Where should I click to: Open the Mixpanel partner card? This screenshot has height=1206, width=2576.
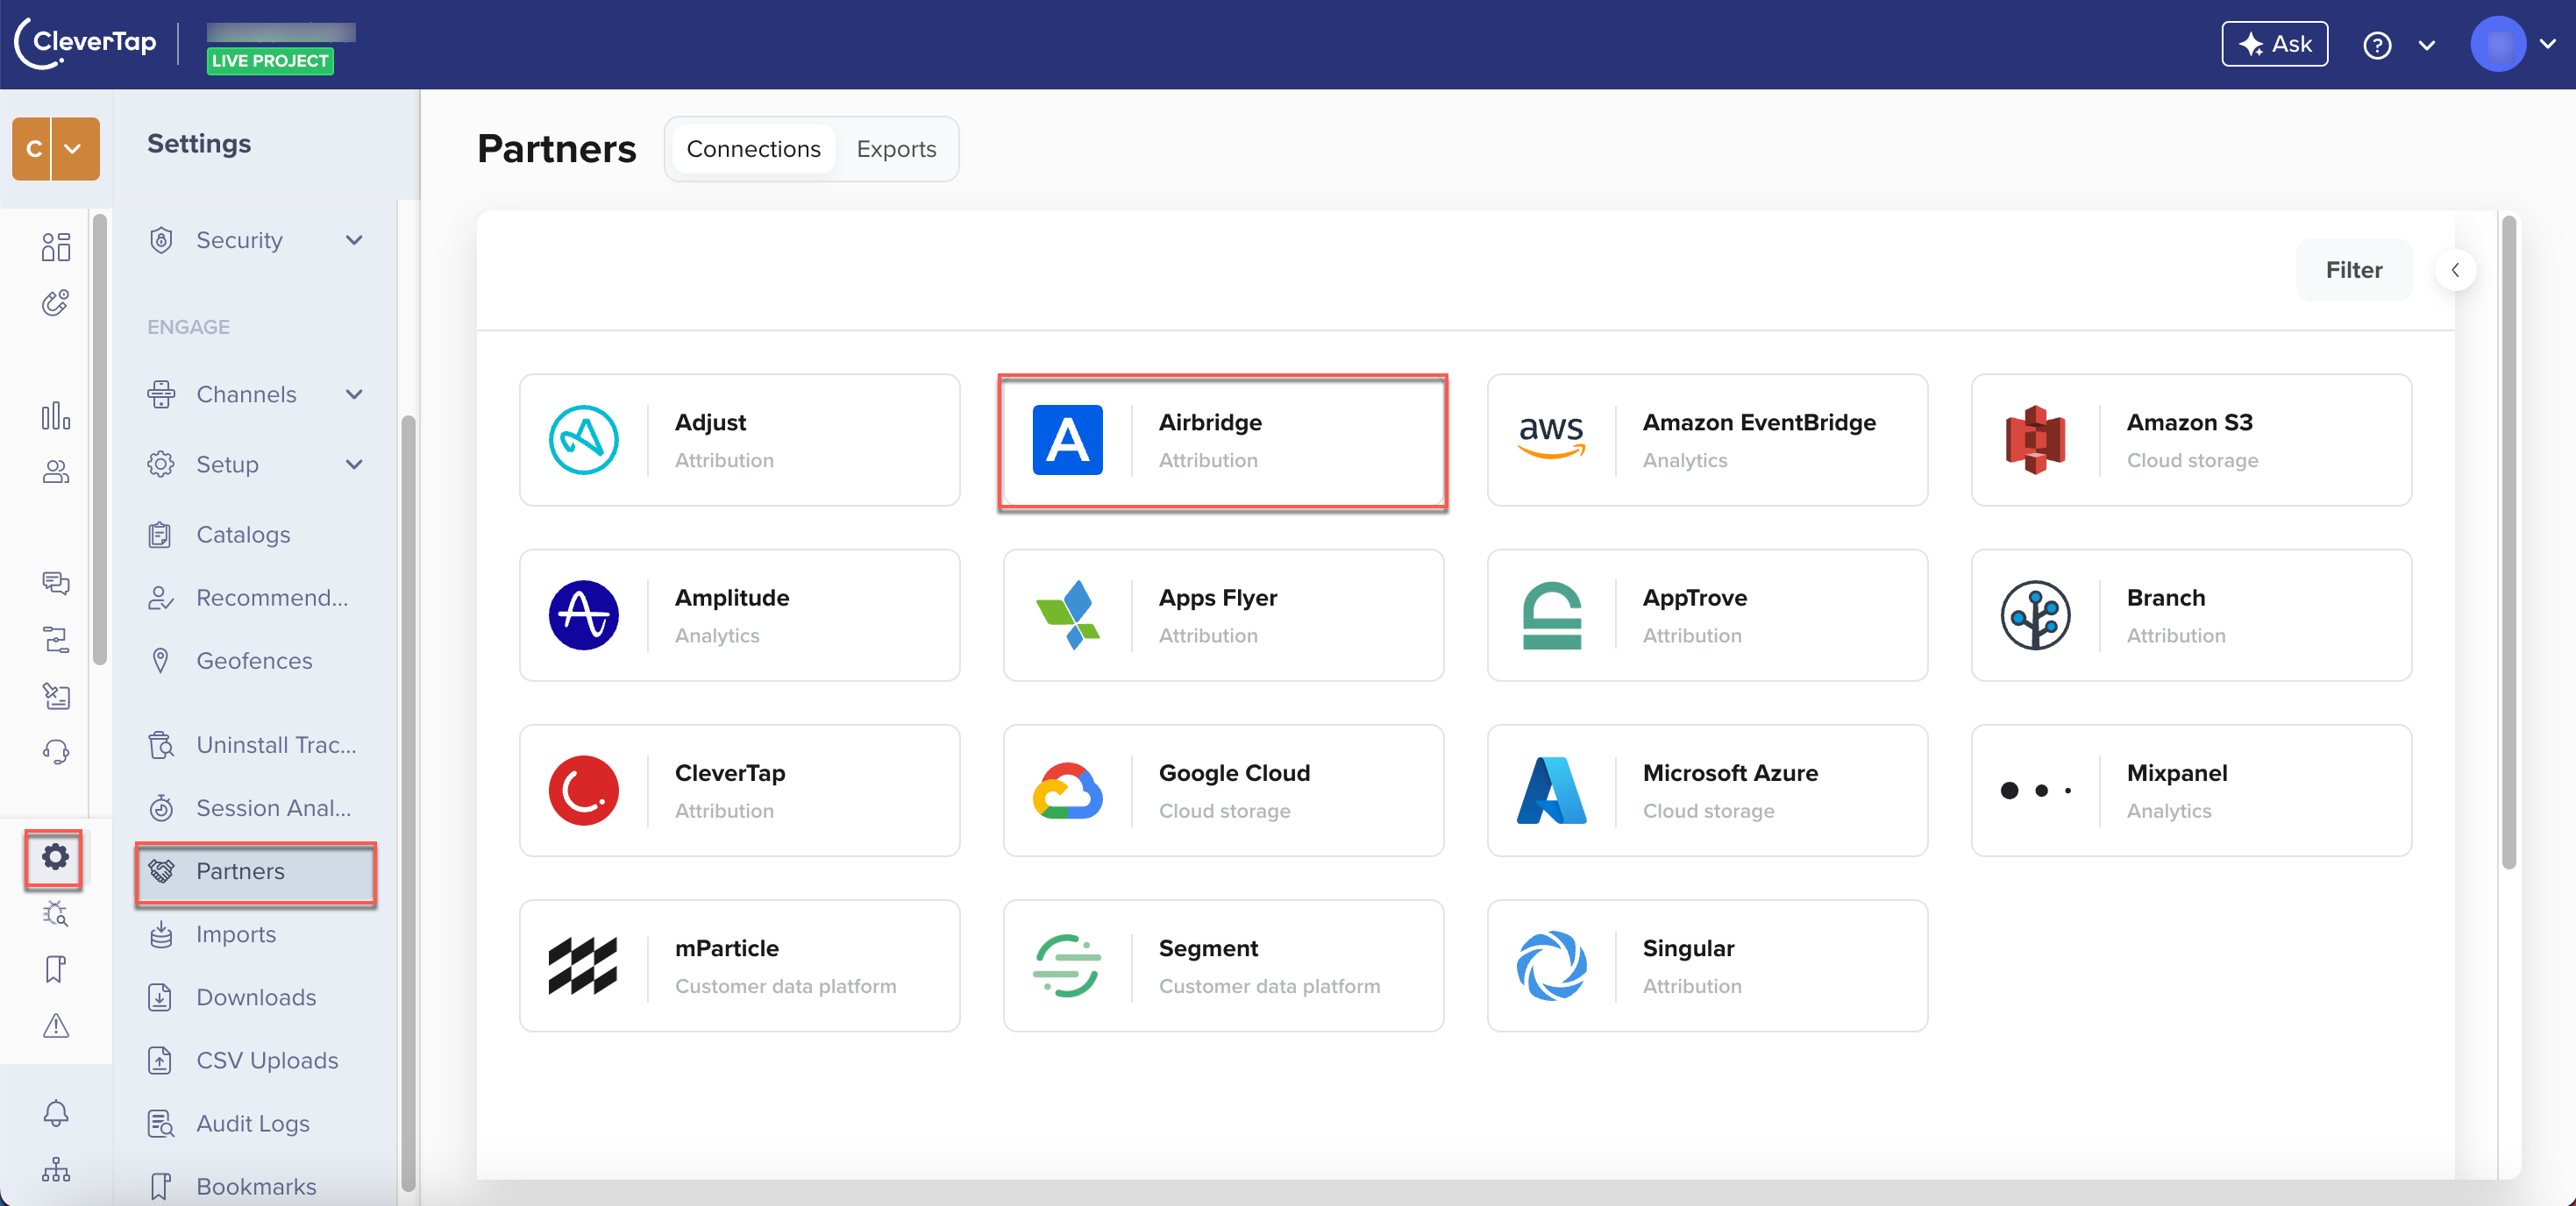click(2191, 791)
